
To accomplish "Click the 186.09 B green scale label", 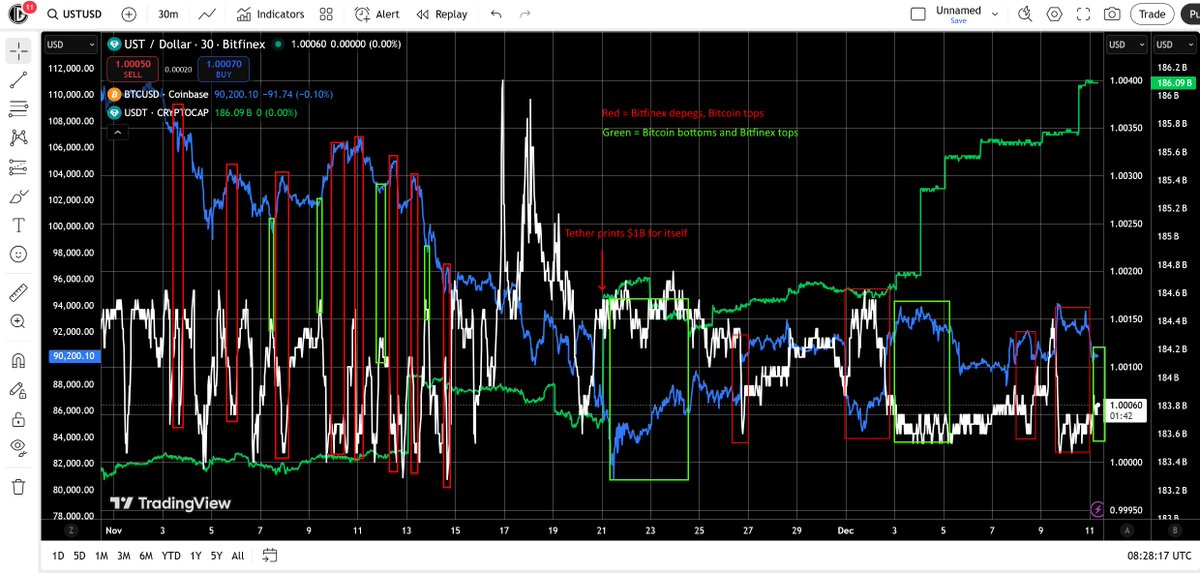I will [1173, 82].
